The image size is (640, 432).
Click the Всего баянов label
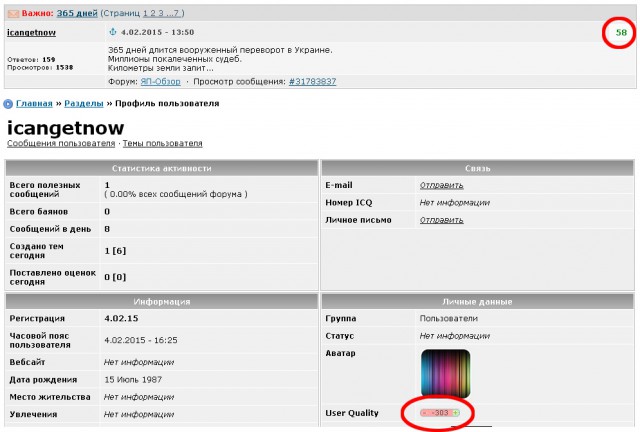point(38,212)
